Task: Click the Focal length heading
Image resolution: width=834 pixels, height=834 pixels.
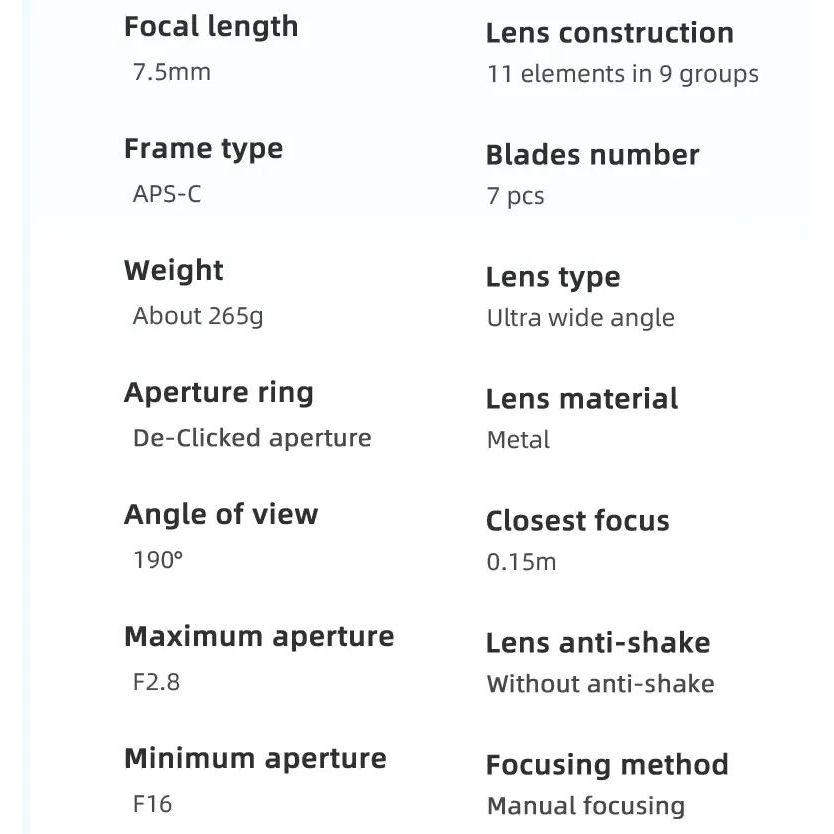Action: click(211, 27)
